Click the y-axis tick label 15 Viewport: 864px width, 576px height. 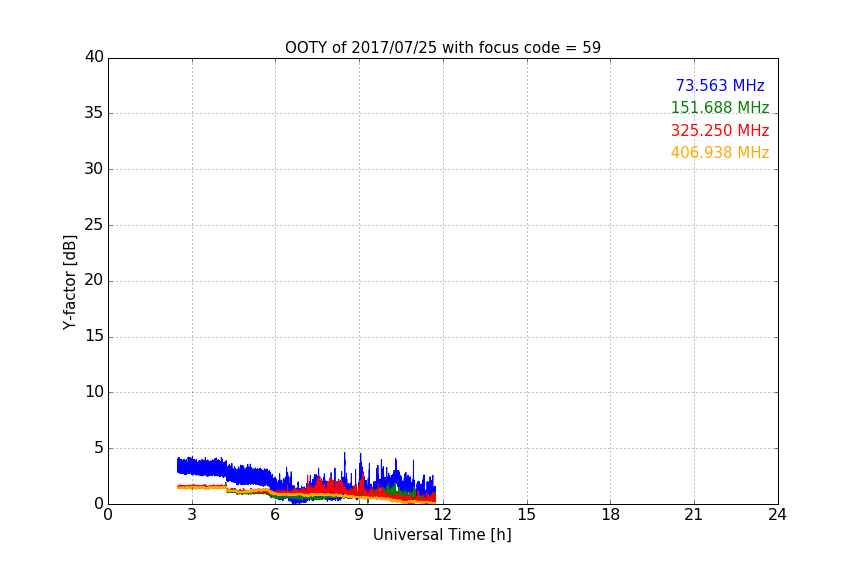click(94, 336)
